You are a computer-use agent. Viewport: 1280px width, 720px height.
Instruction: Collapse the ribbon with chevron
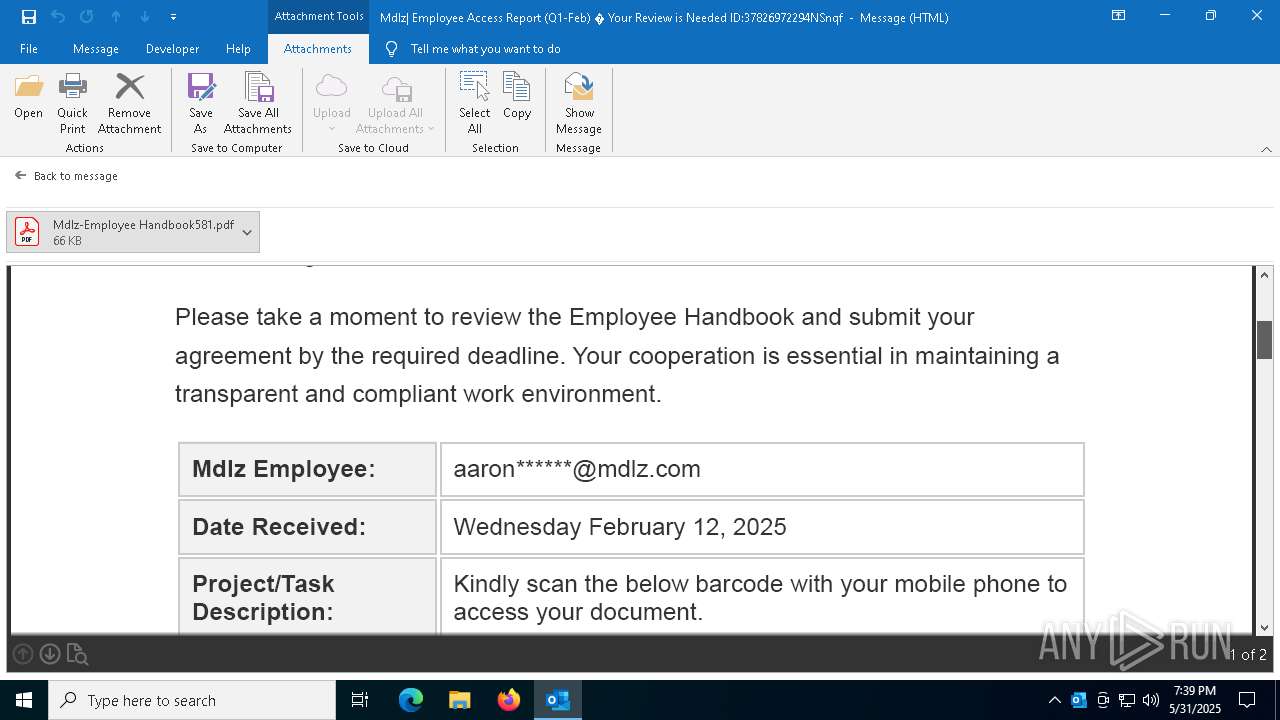(x=1266, y=149)
